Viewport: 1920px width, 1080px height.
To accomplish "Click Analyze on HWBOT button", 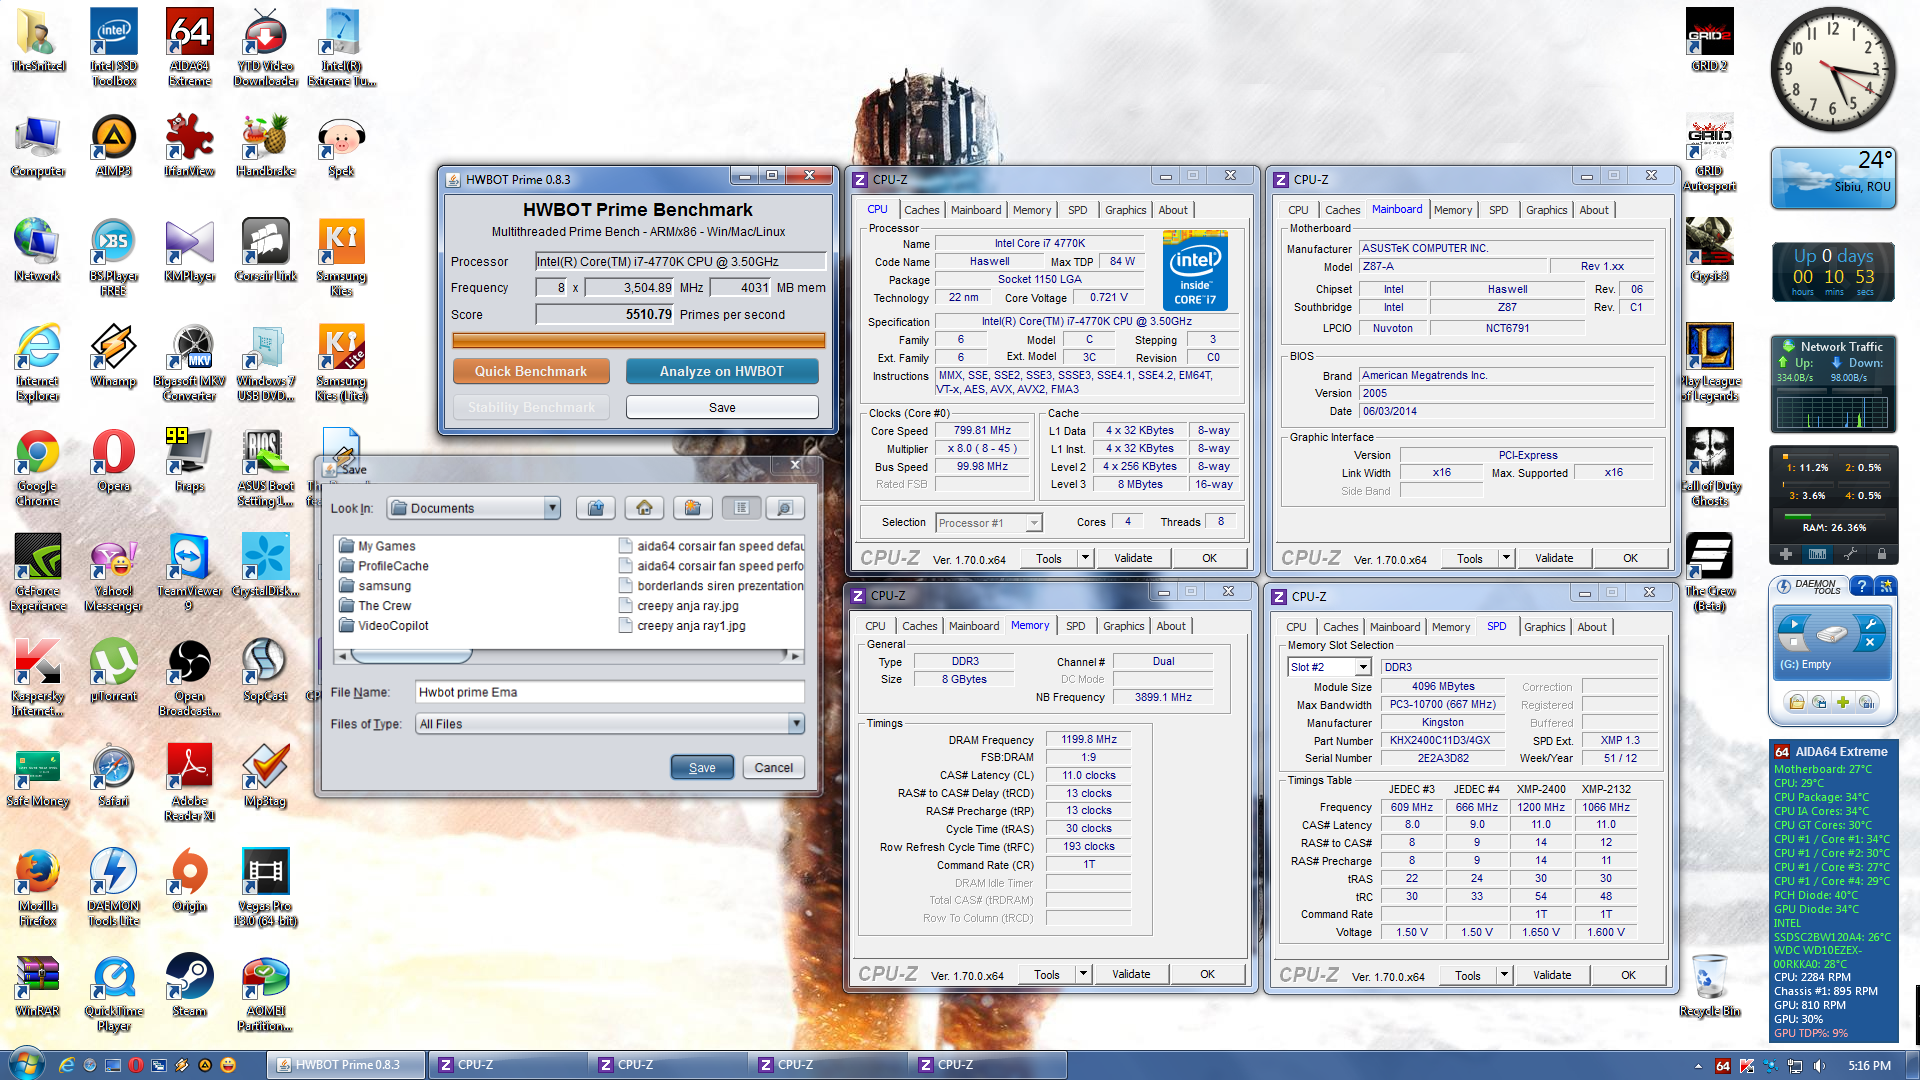I will (721, 371).
